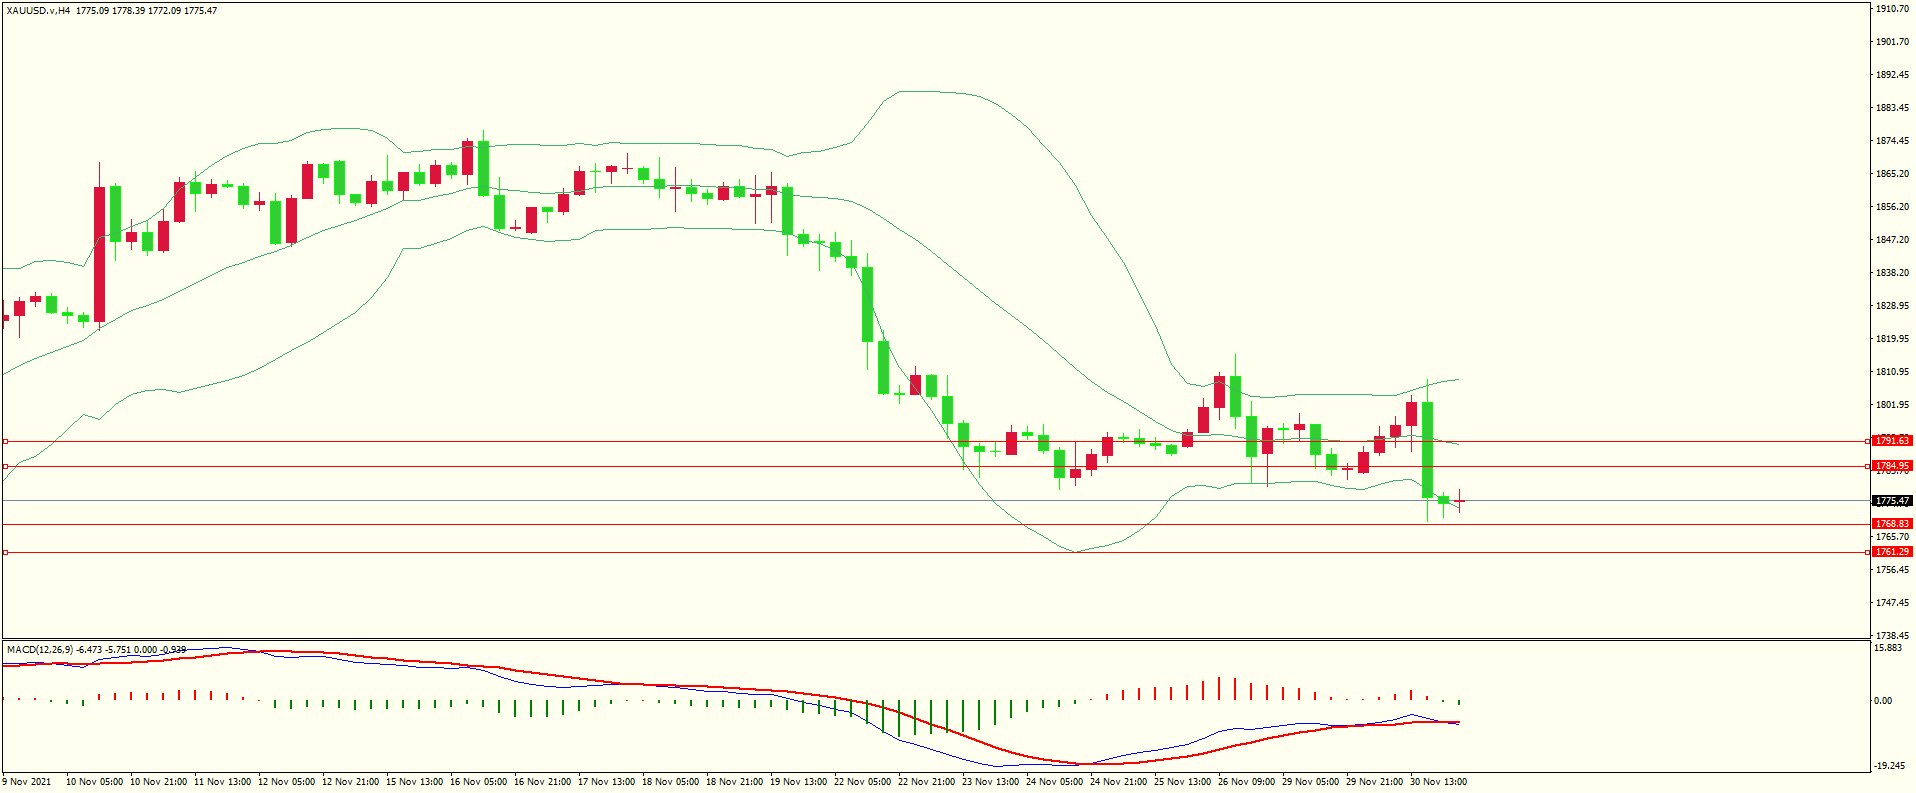The image size is (1916, 793).
Task: Click the 12 Nov 05:00 time axis label
Action: [x=286, y=782]
